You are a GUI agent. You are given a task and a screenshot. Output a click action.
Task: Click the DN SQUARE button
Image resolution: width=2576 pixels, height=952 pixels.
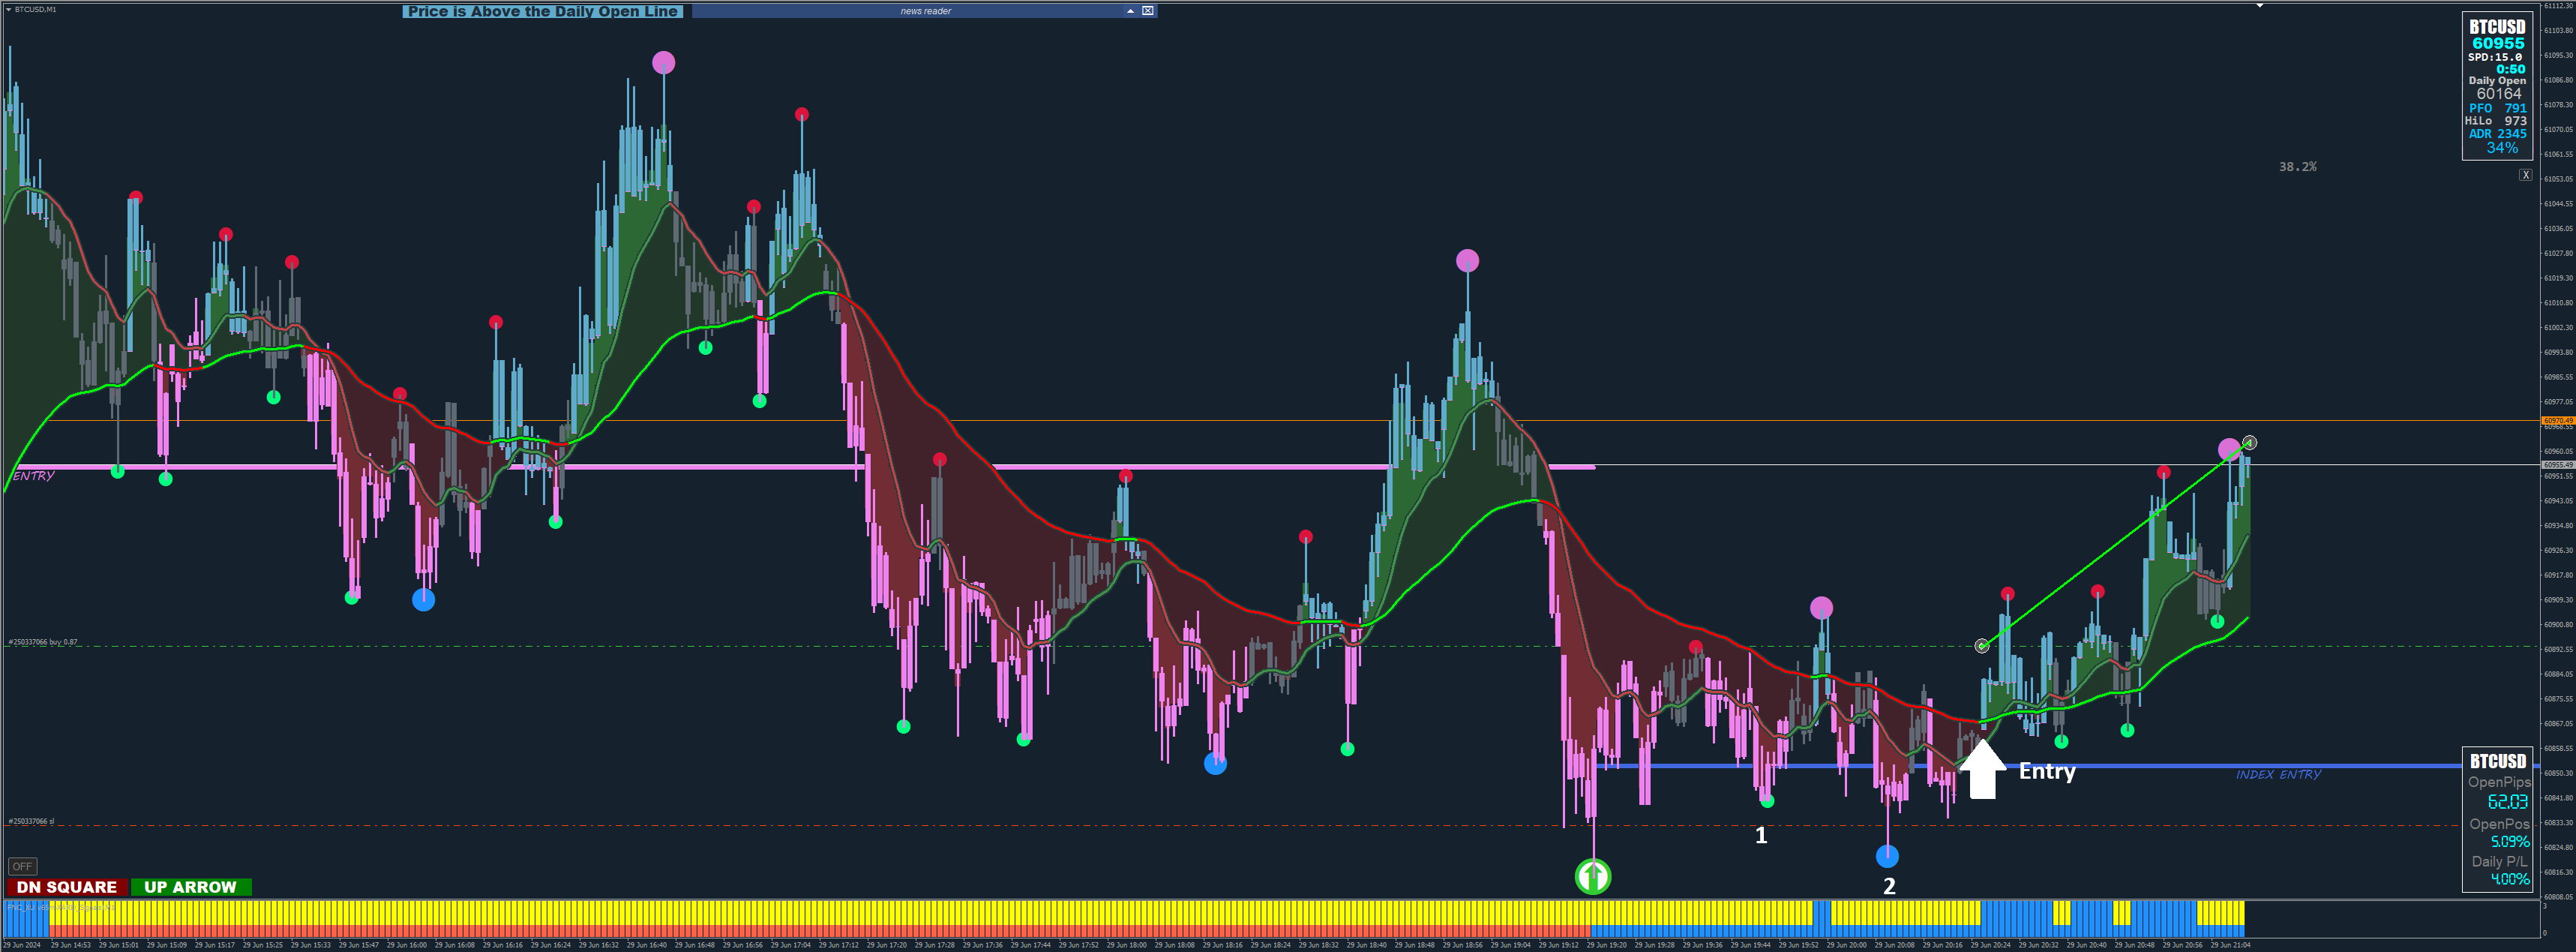pos(66,887)
